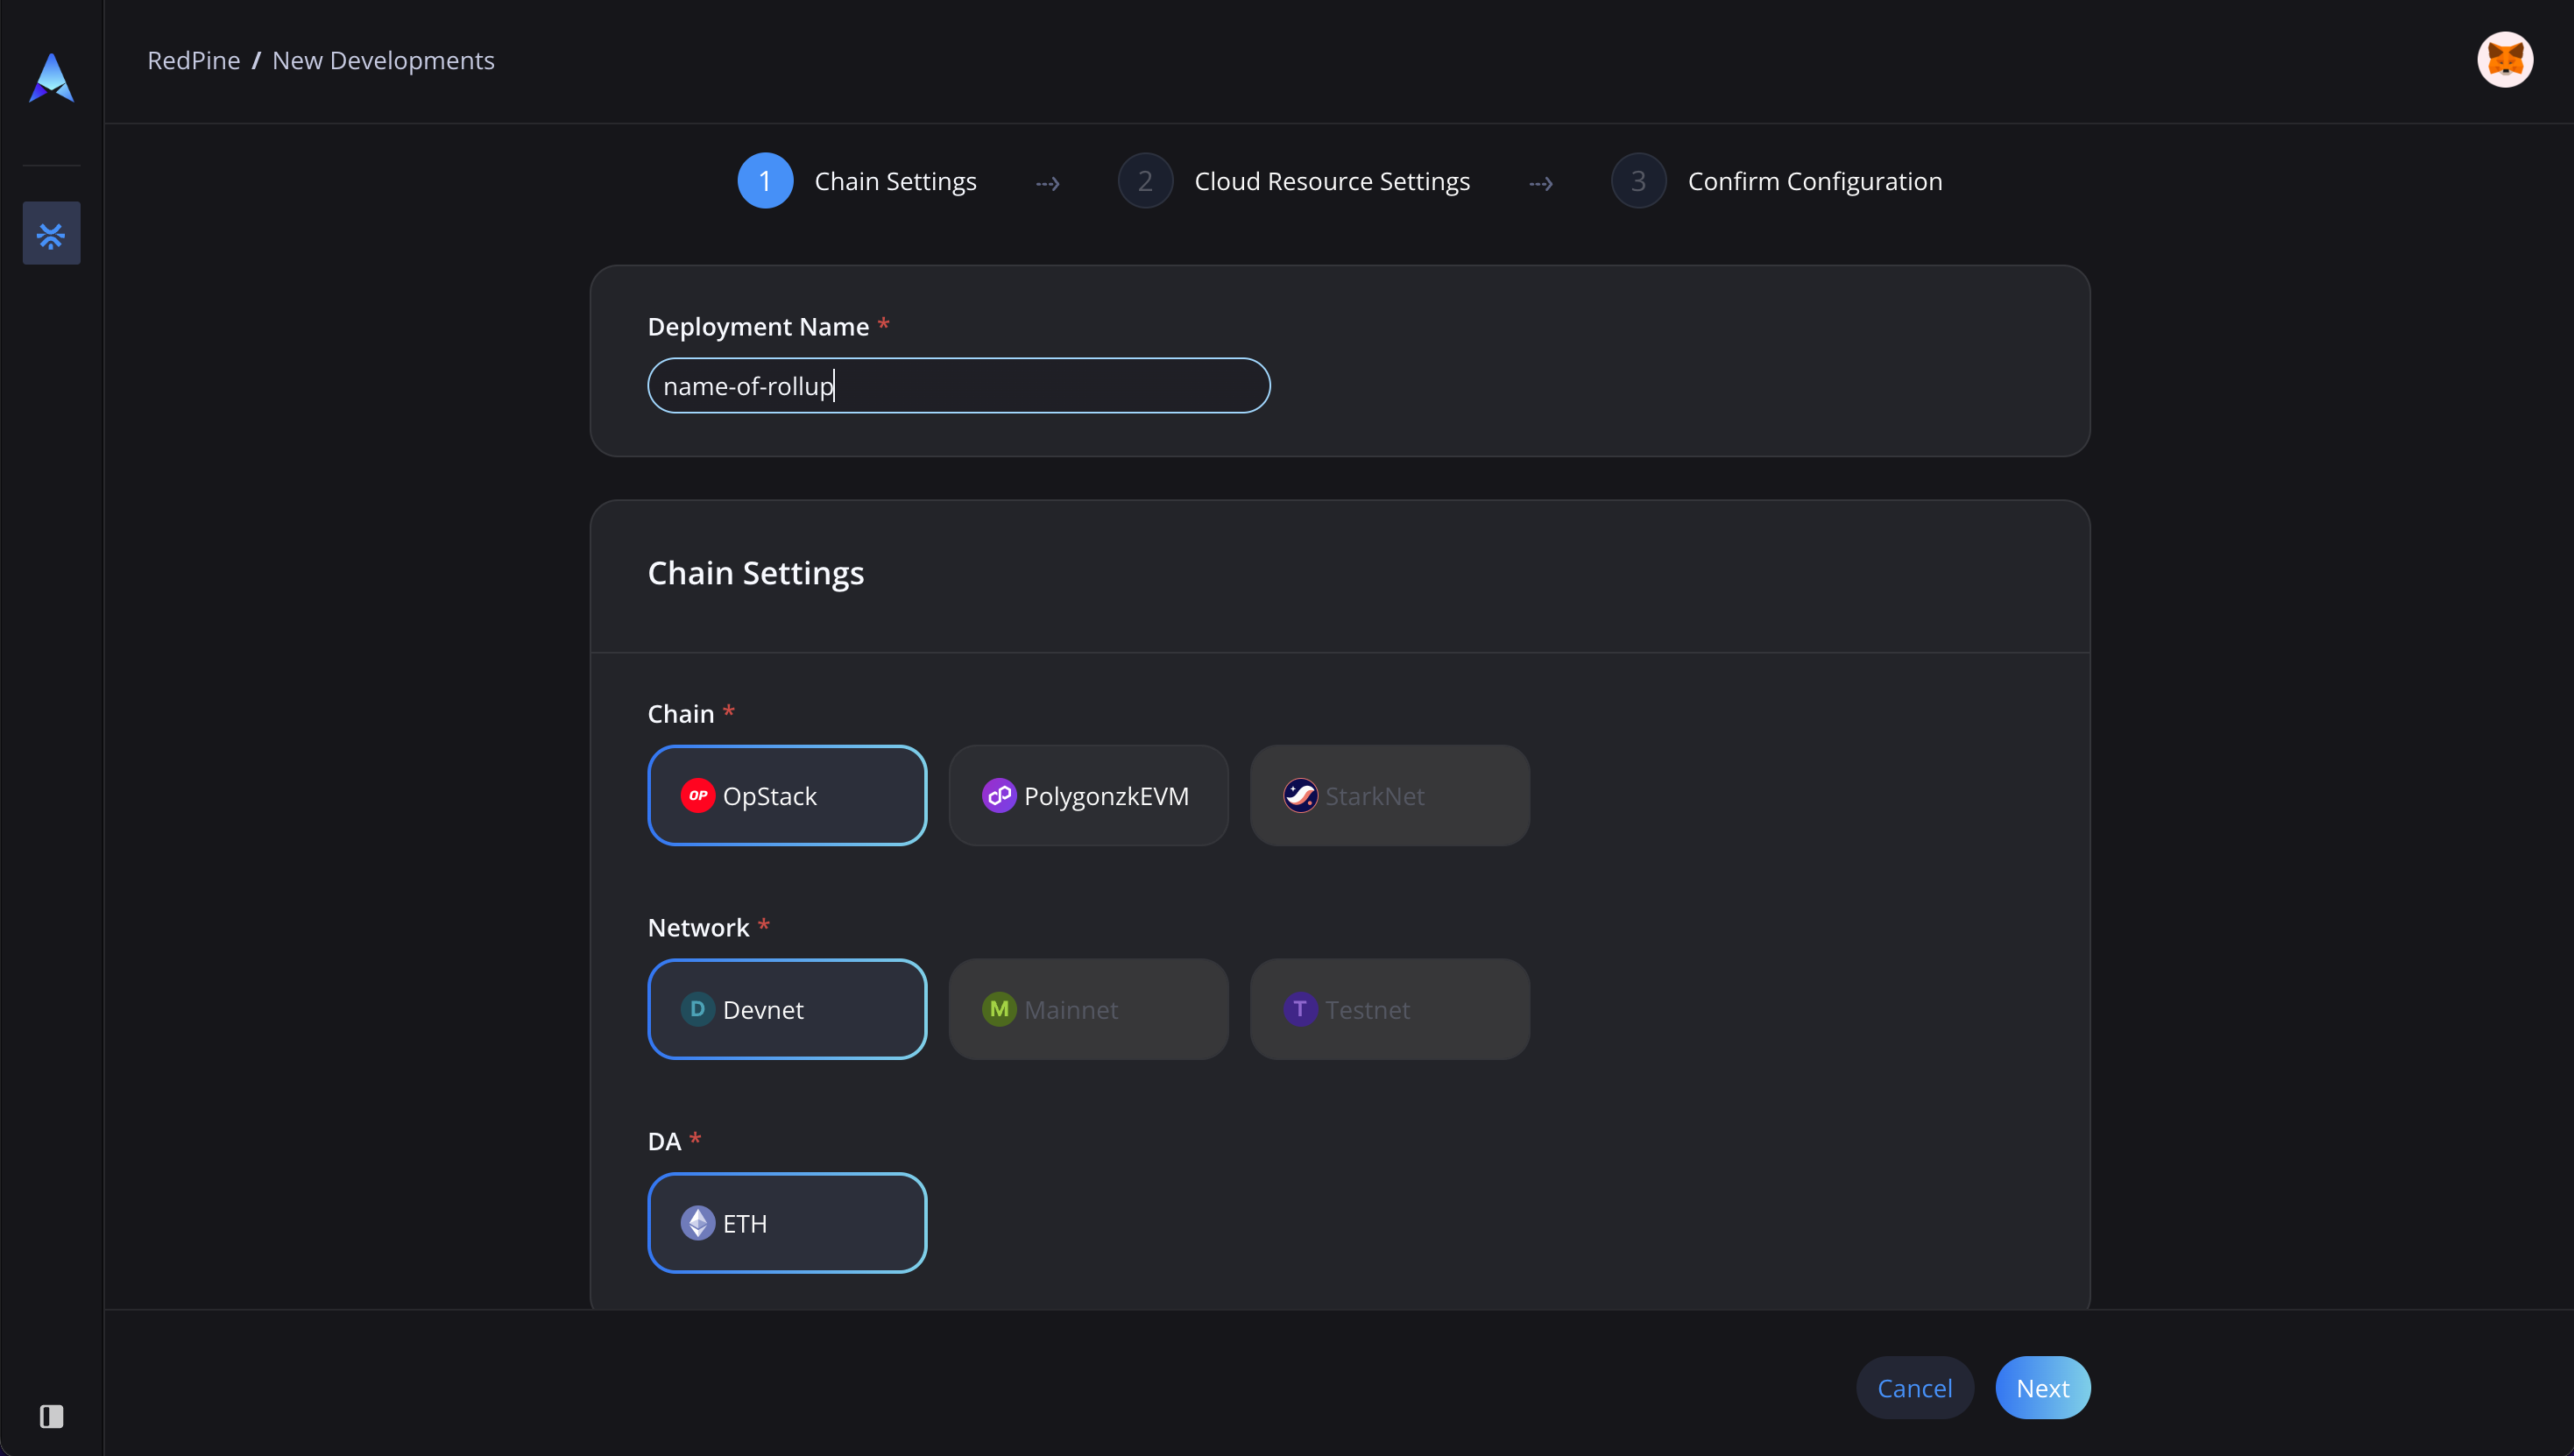Viewport: 2574px width, 1456px height.
Task: Open the Confirm Configuration step label
Action: [x=1815, y=181]
